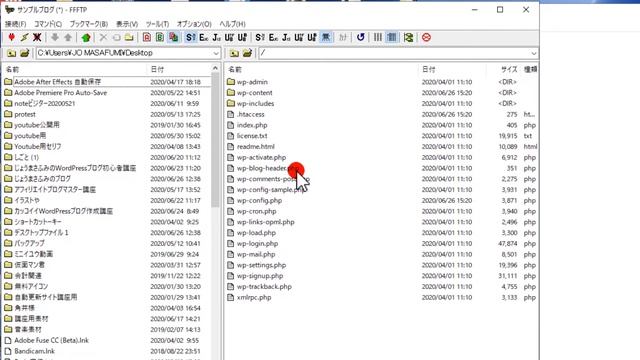Image resolution: width=640 pixels, height=360 pixels.
Task: Select the wp-content folder
Action: pos(254,93)
